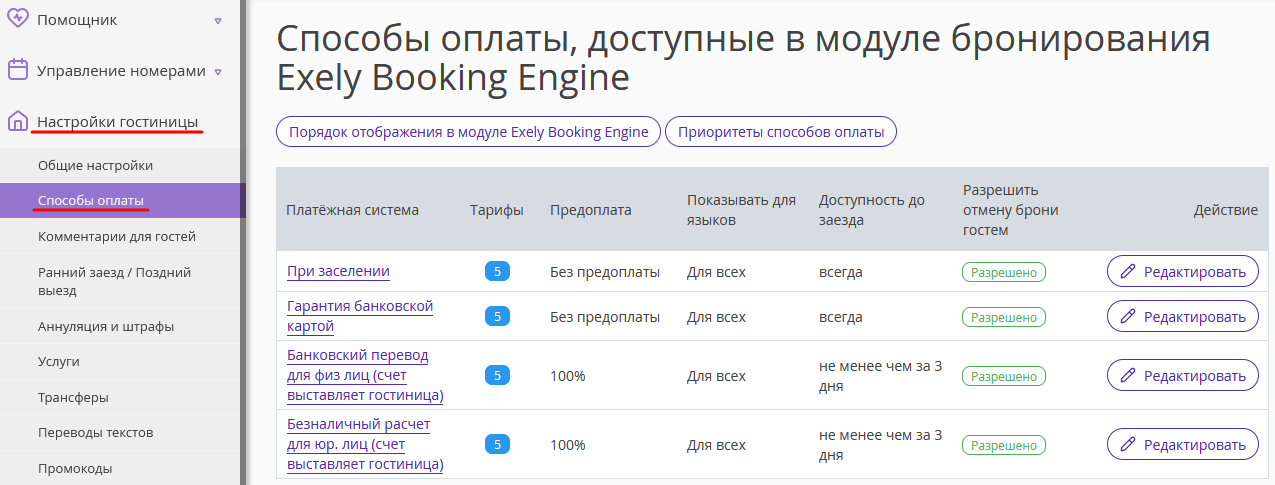Image resolution: width=1275 pixels, height=485 pixels.
Task: Open Банковский перевод для физ лиц link
Action: click(365, 375)
